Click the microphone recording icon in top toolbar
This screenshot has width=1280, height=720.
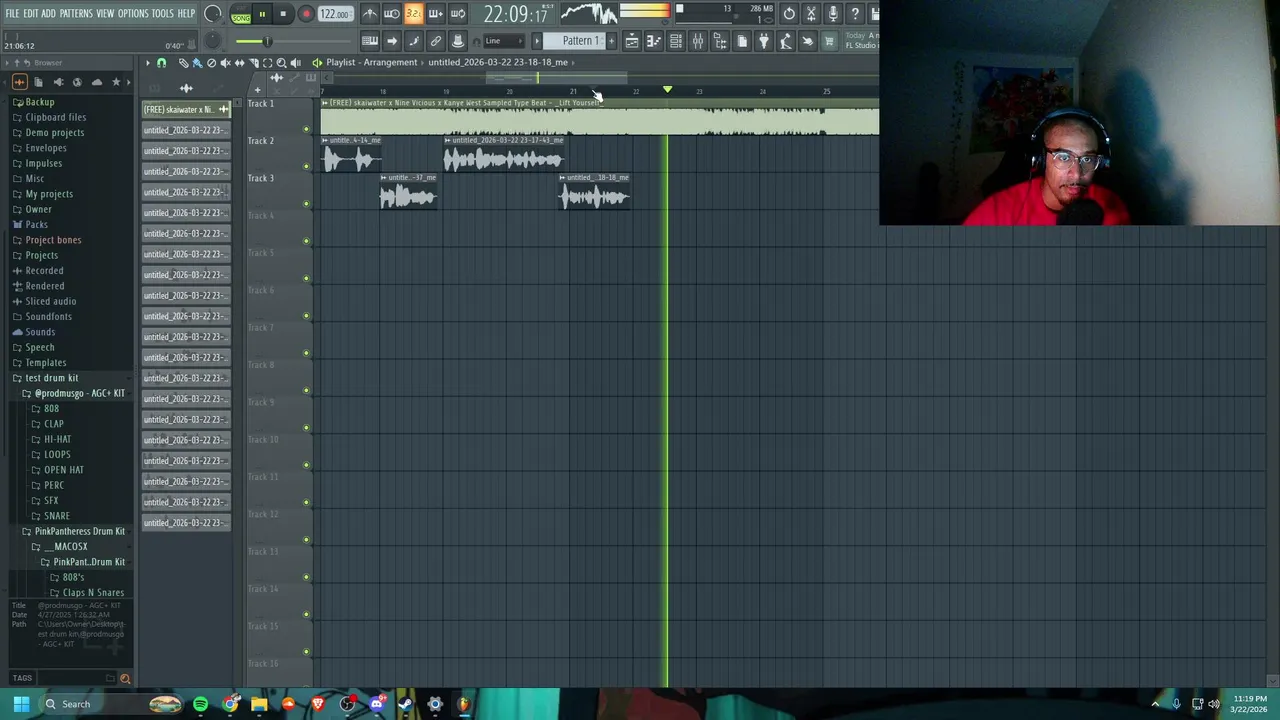tap(833, 14)
